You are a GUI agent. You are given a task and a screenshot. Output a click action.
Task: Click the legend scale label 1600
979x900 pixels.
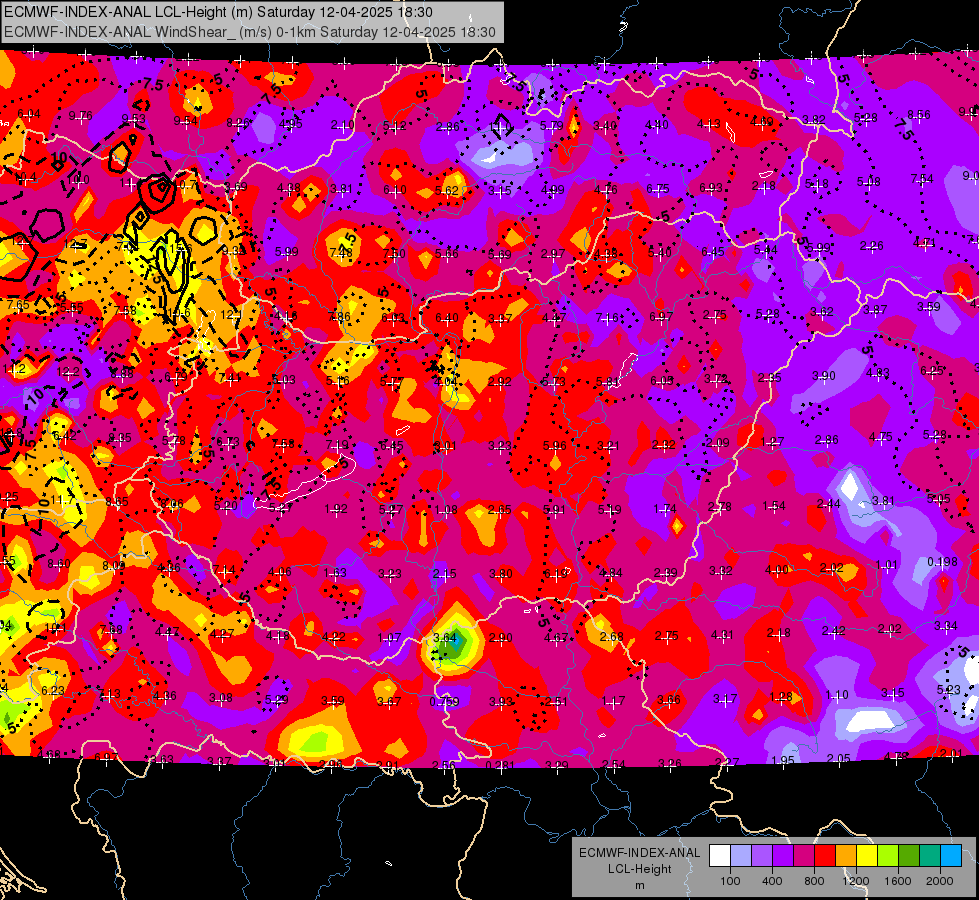[x=898, y=881]
